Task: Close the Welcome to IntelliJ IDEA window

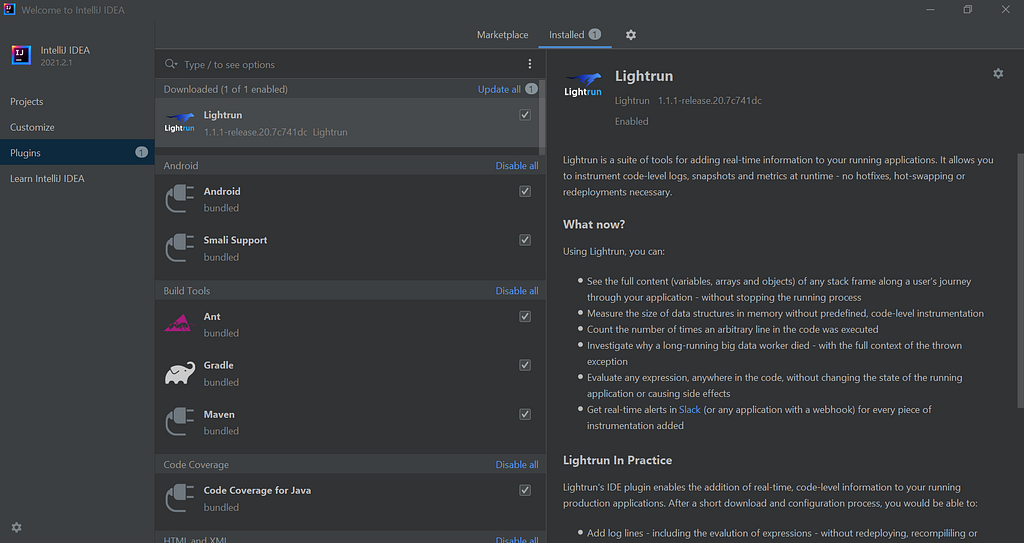Action: [x=1006, y=9]
